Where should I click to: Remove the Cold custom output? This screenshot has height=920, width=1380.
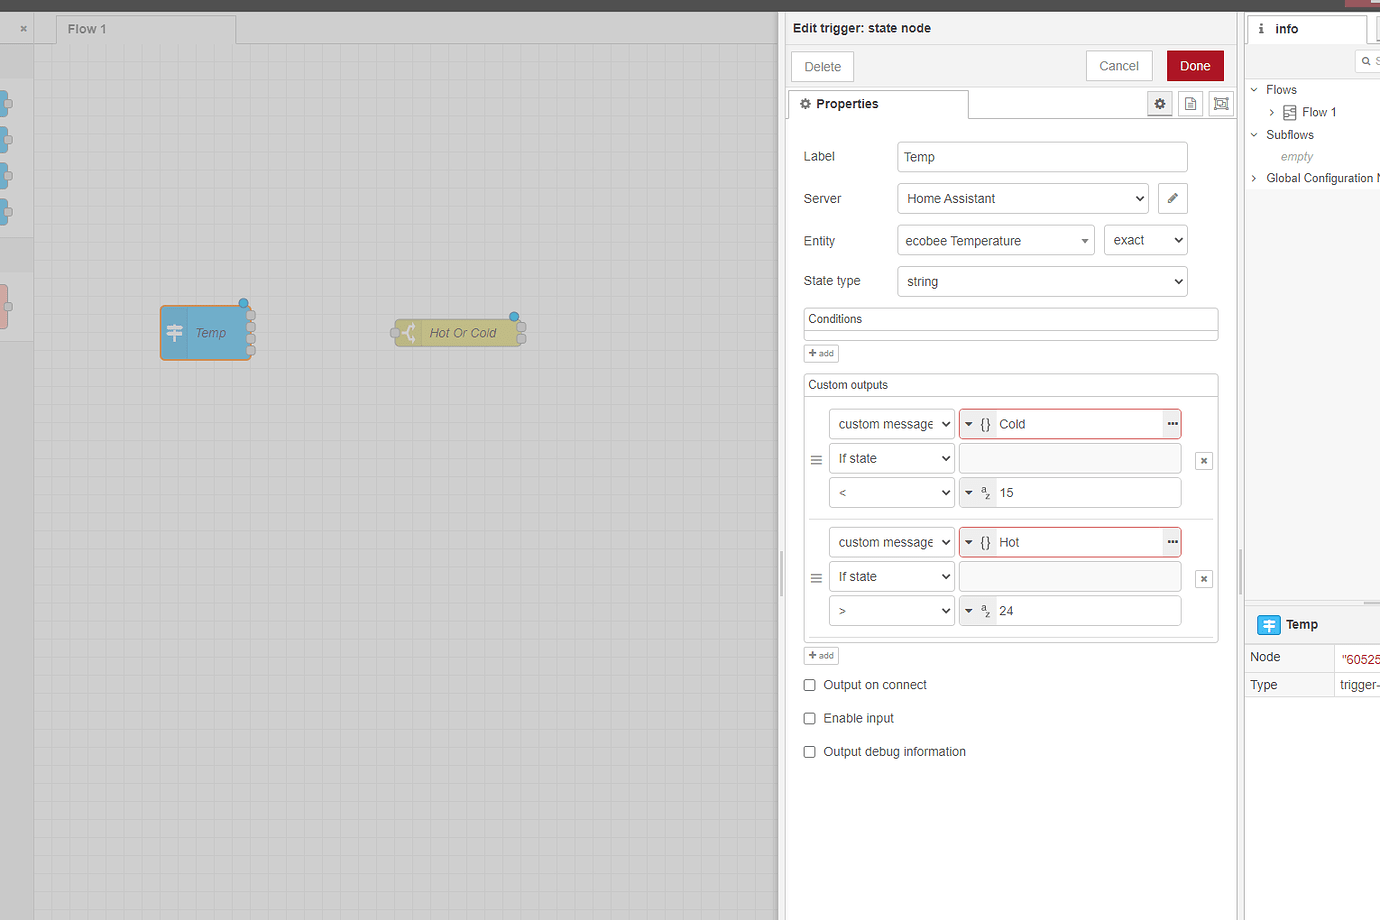1204,461
